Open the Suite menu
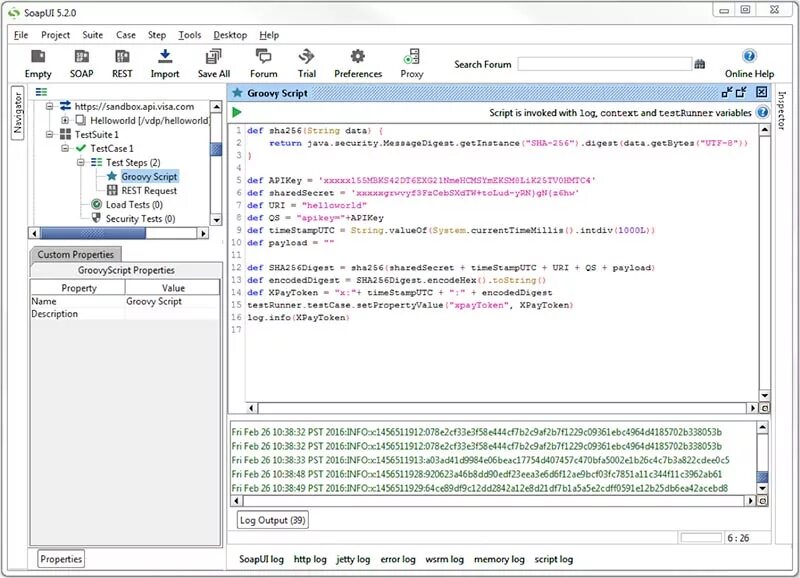This screenshot has width=800, height=578. (x=92, y=35)
